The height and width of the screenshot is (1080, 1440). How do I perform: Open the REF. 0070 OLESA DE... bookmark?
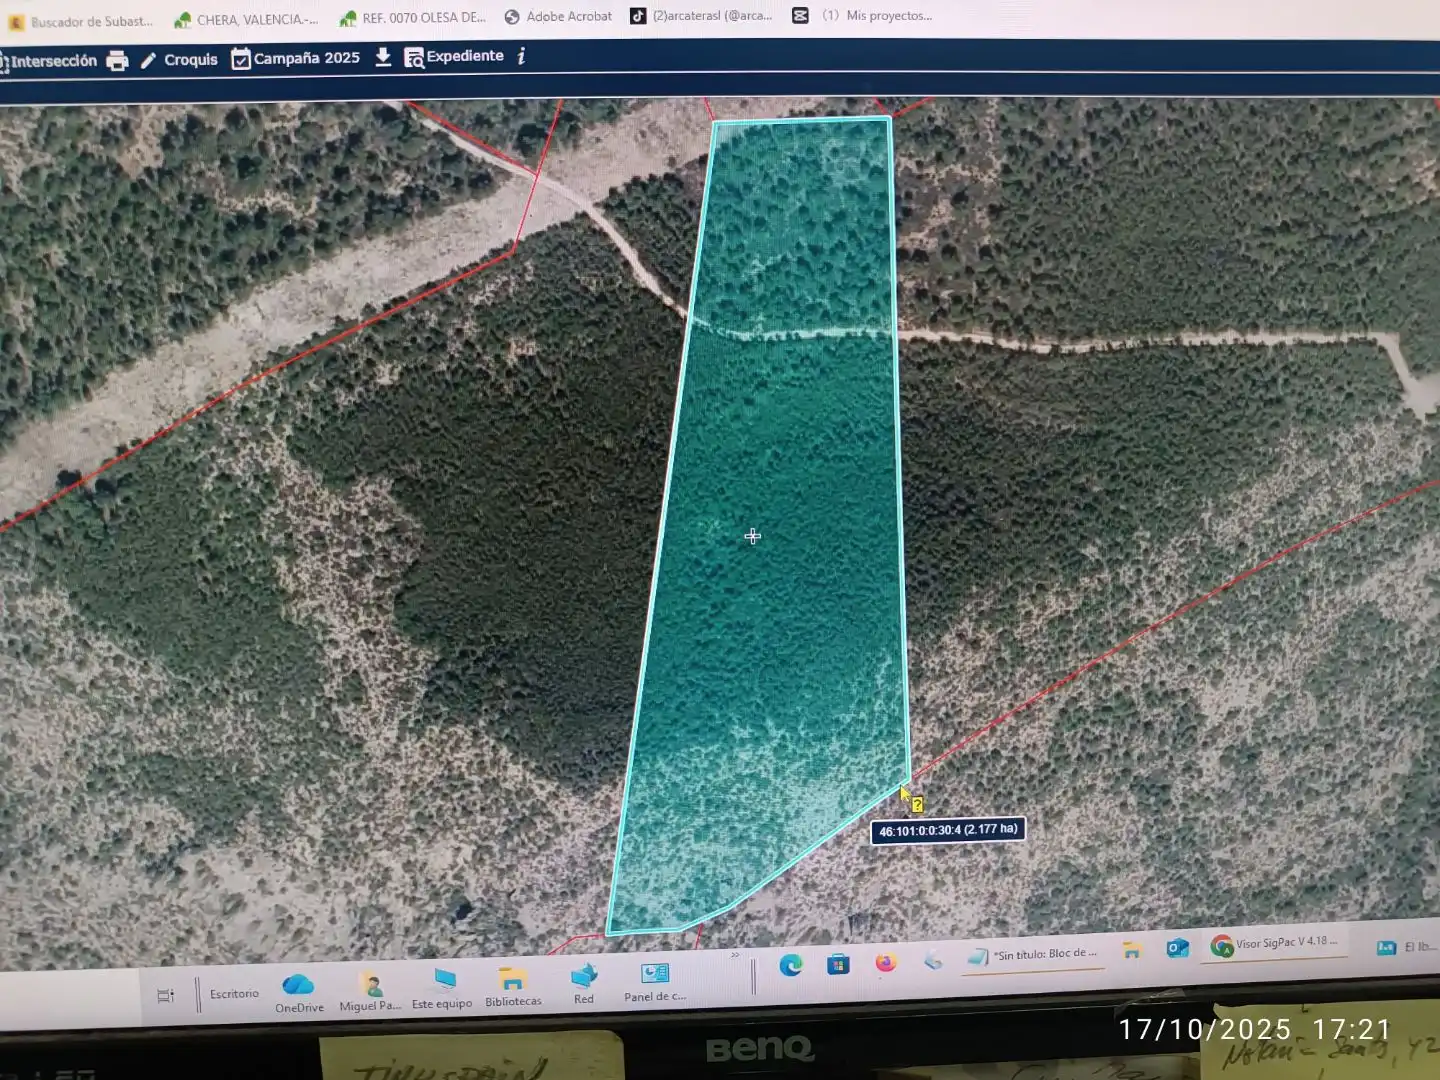413,18
